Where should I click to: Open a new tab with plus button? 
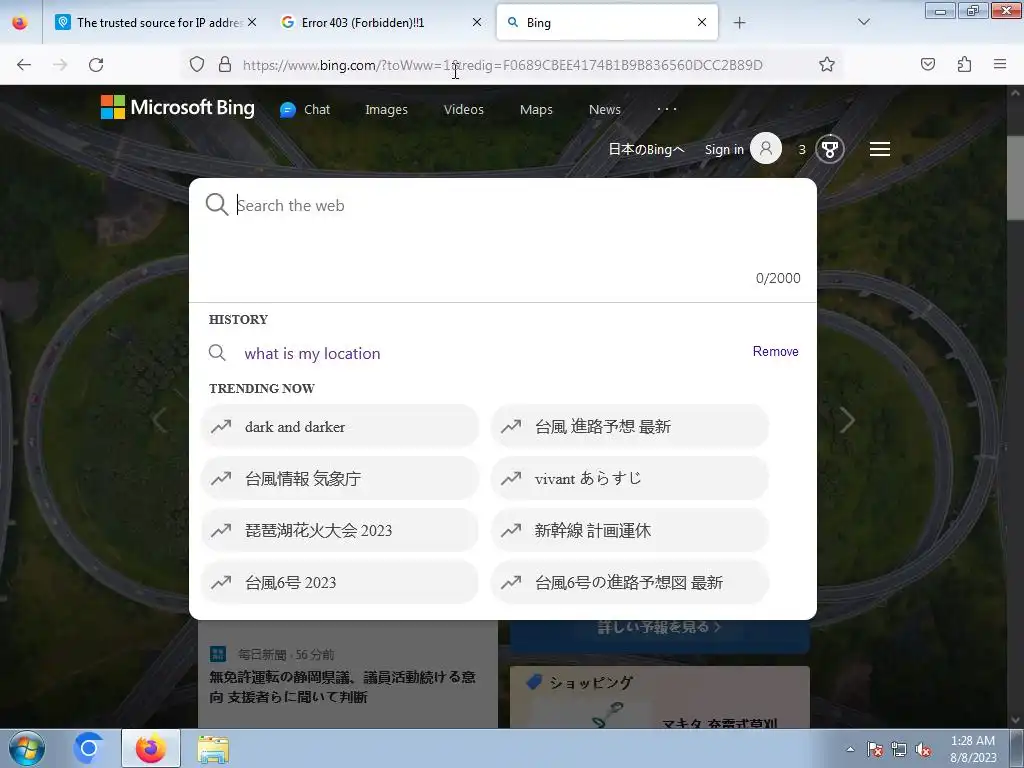pyautogui.click(x=739, y=23)
